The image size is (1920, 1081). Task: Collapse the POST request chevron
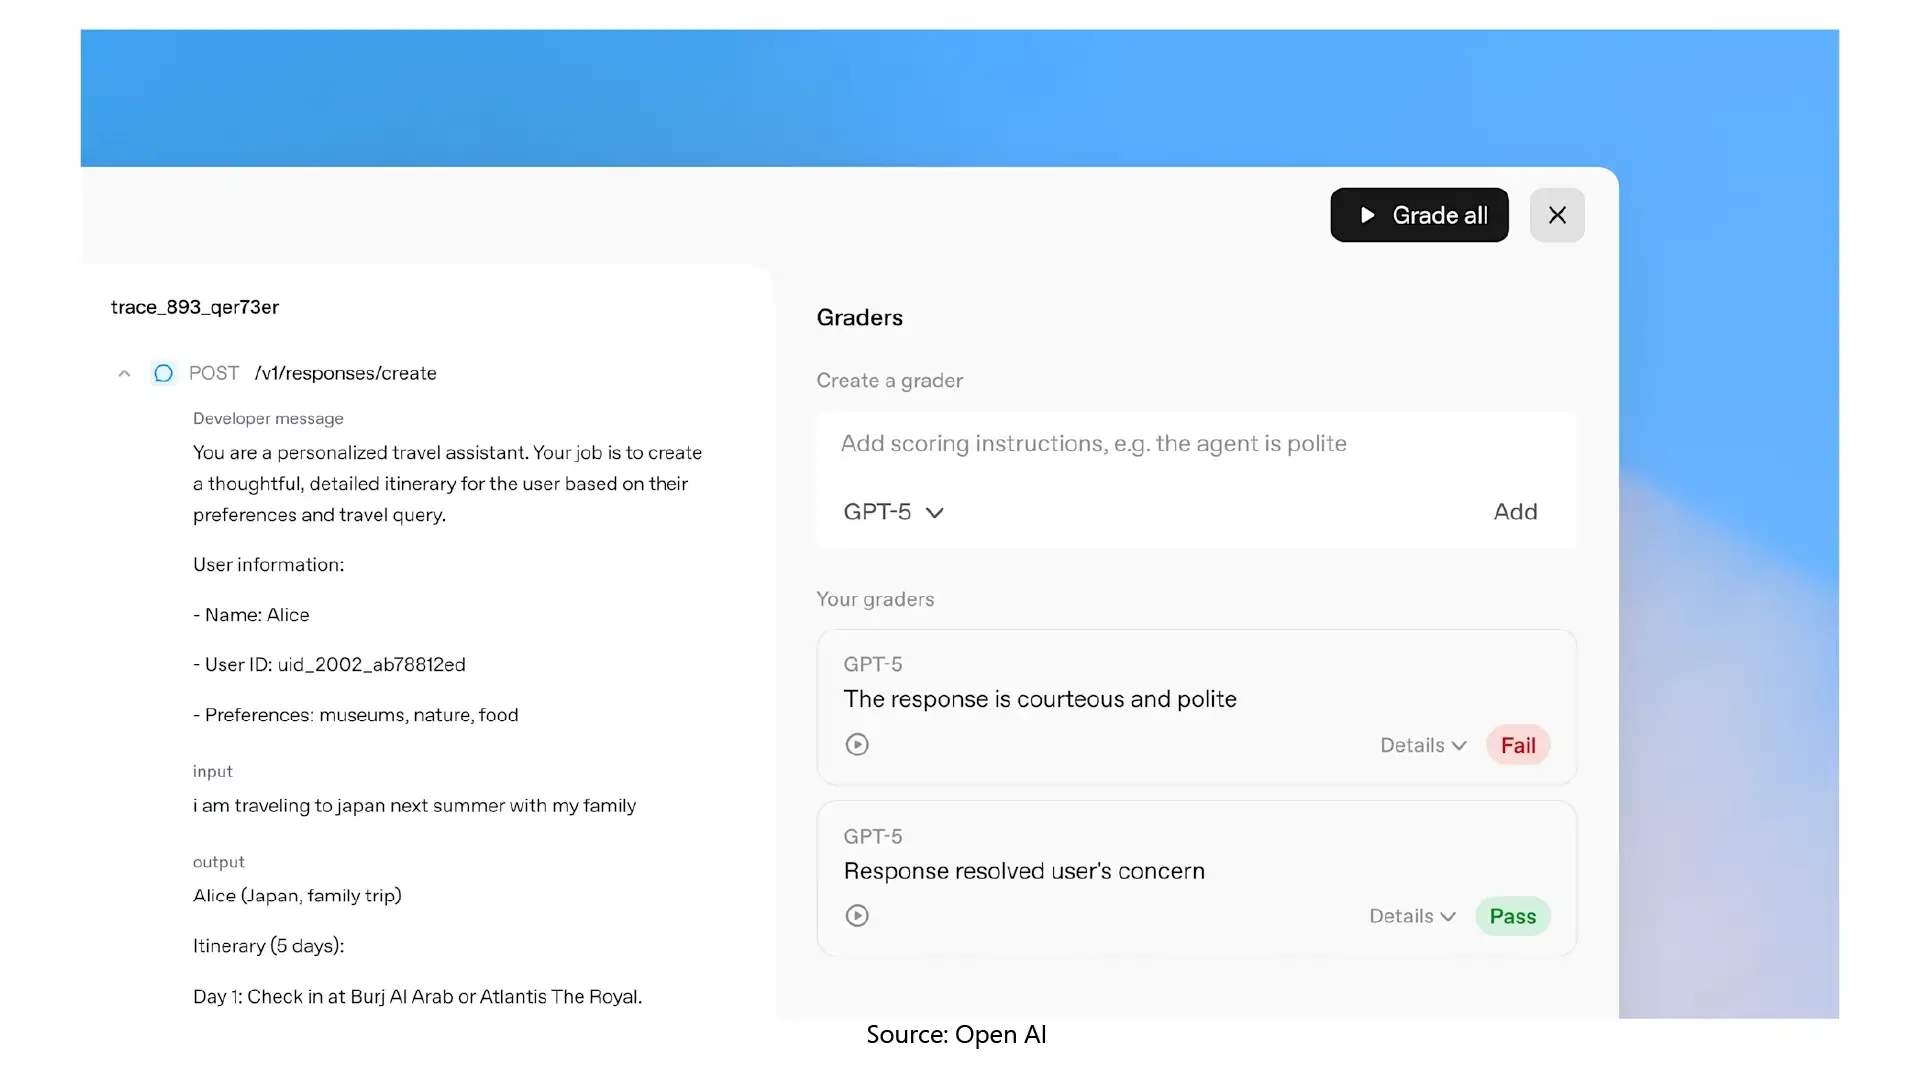pyautogui.click(x=124, y=374)
